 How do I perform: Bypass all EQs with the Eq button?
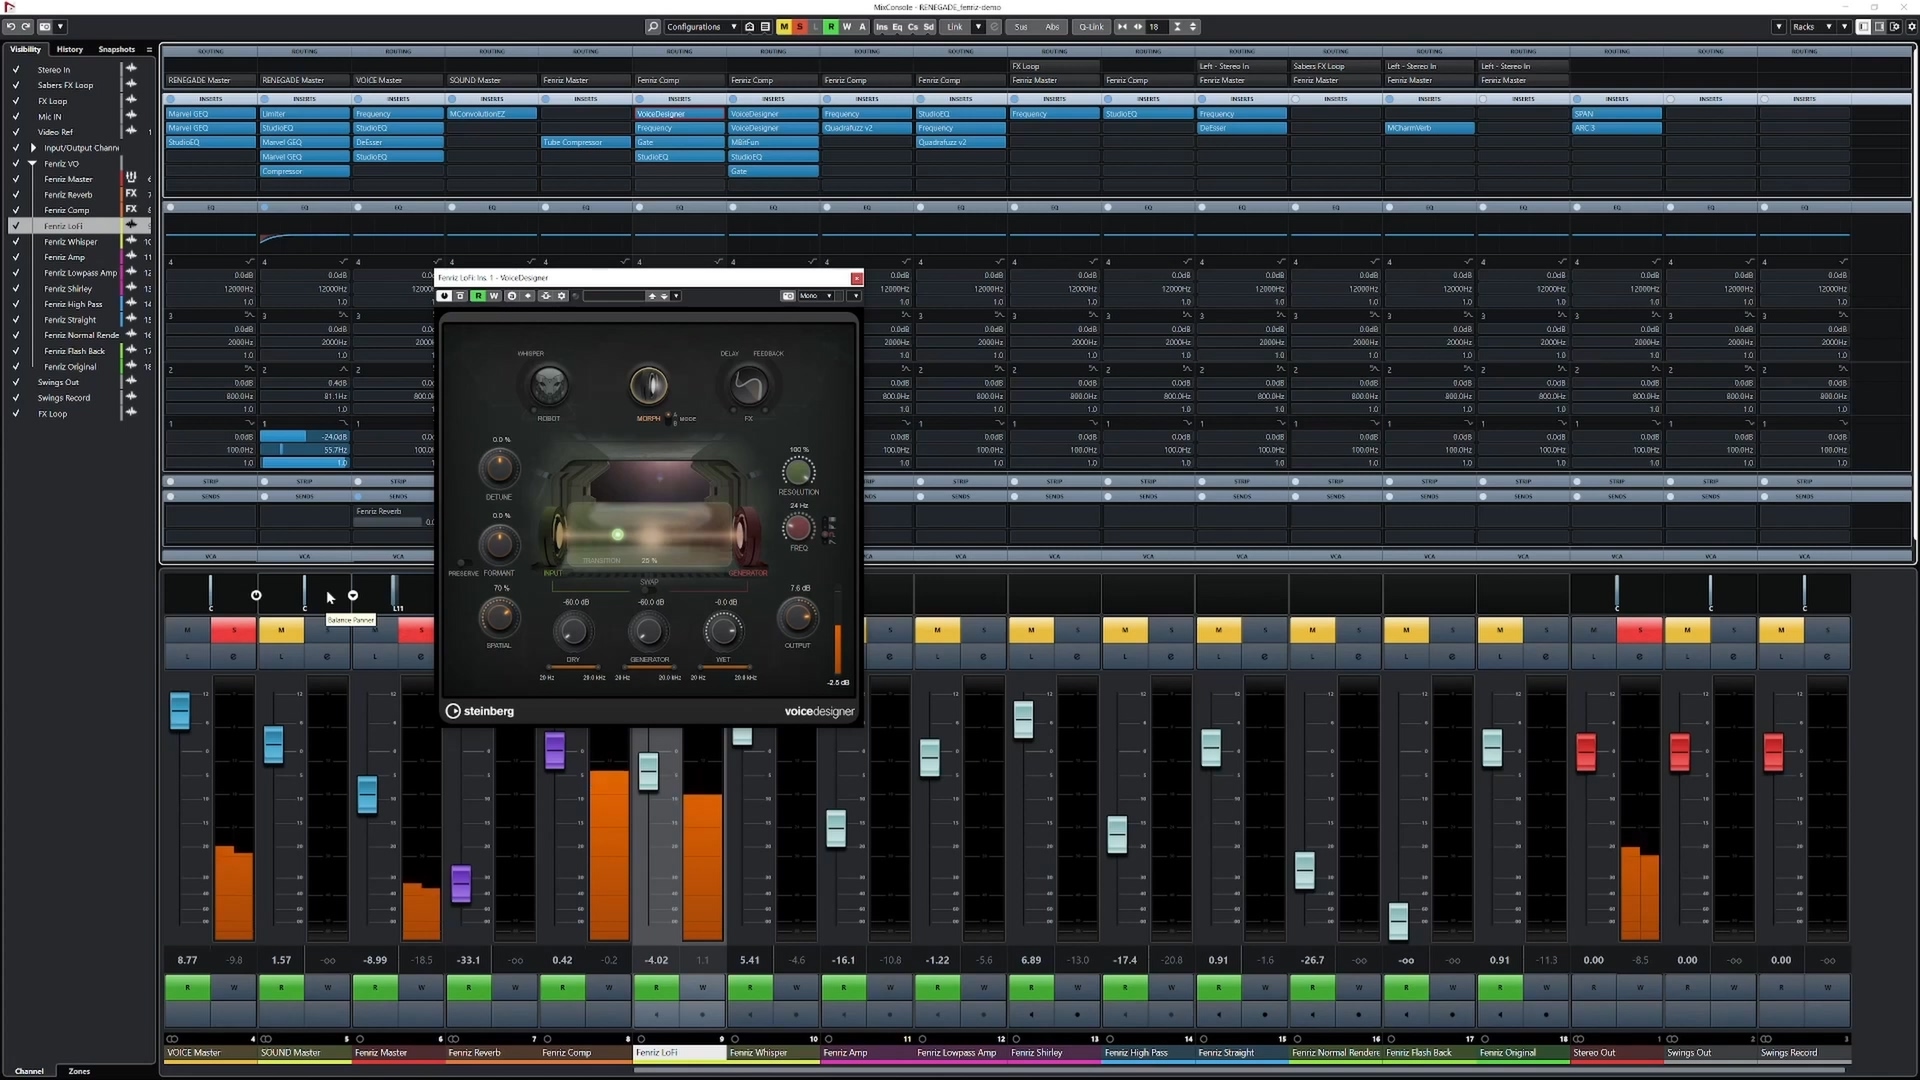897,27
